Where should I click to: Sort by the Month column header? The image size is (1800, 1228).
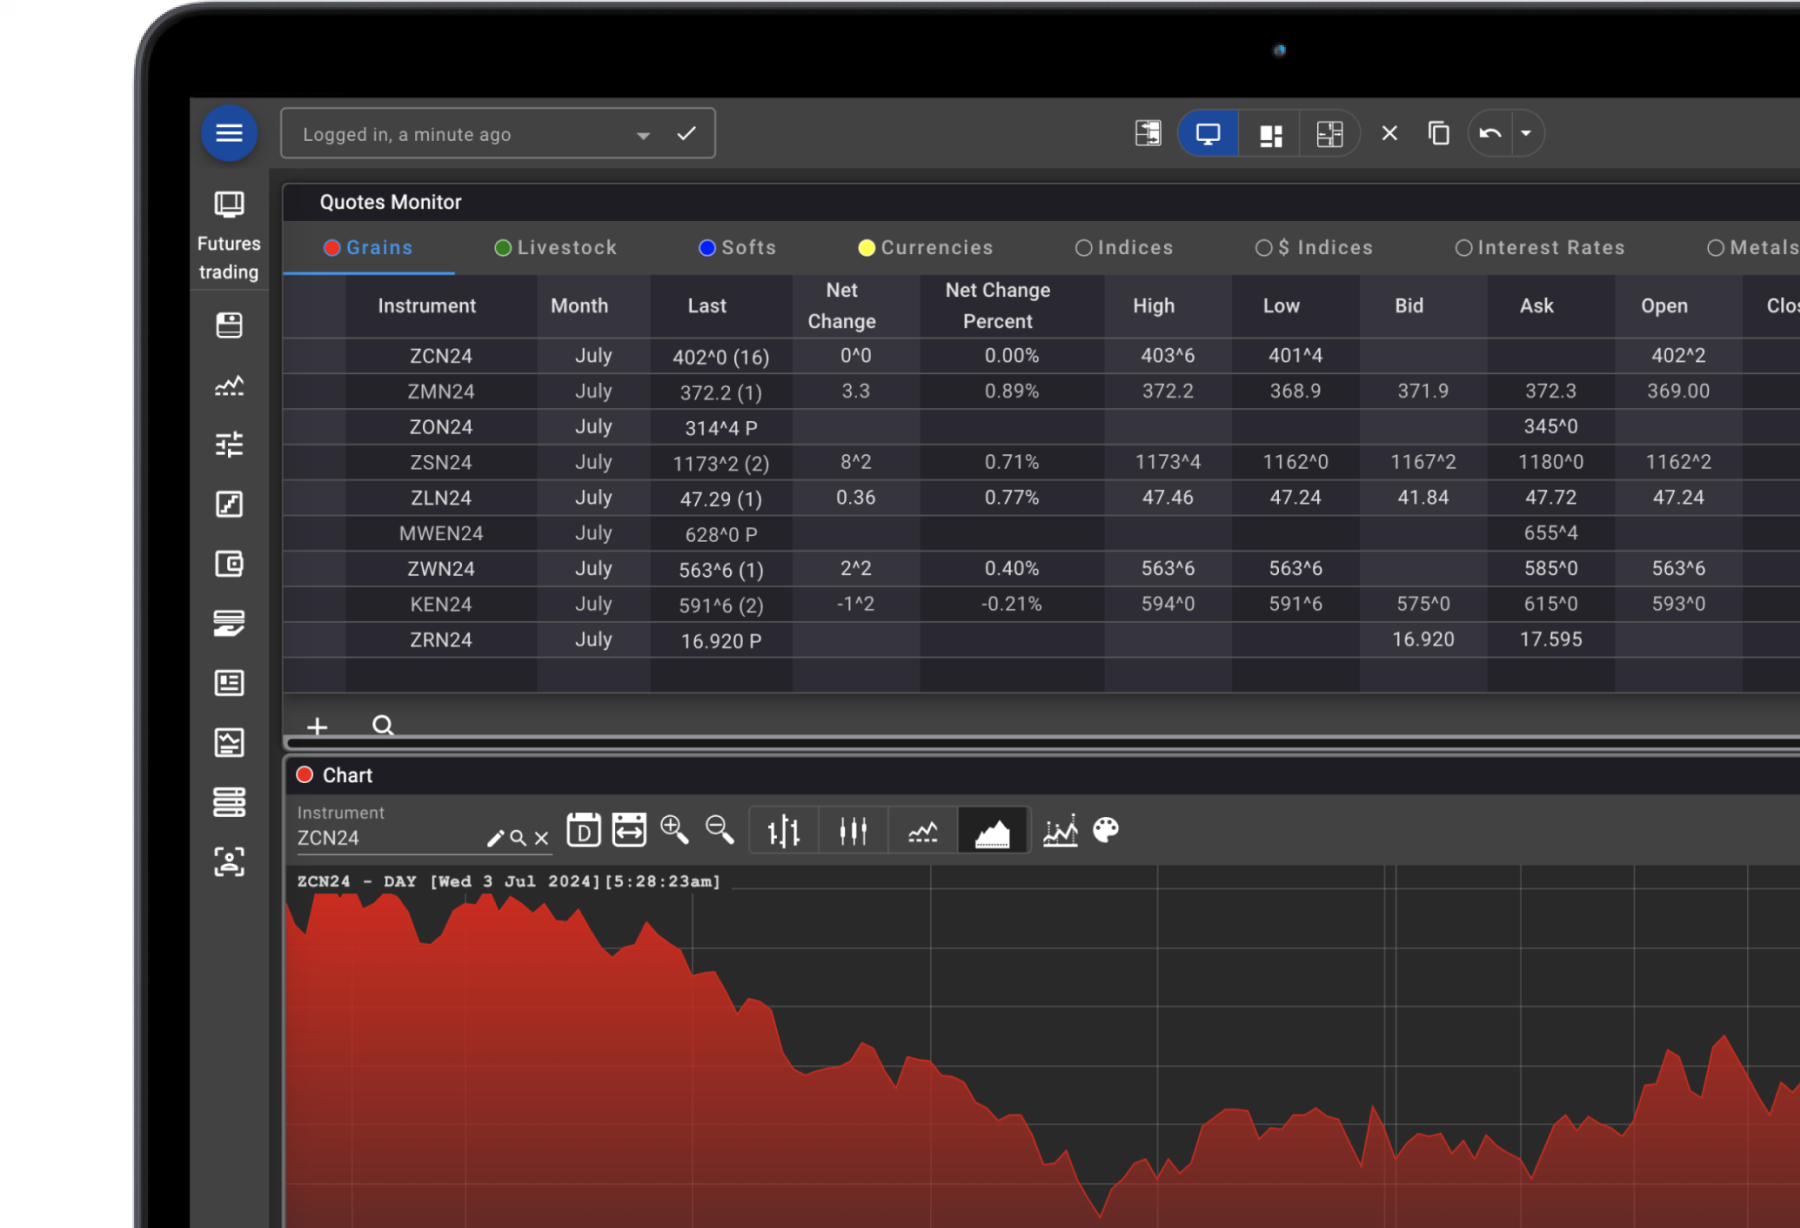pos(579,306)
